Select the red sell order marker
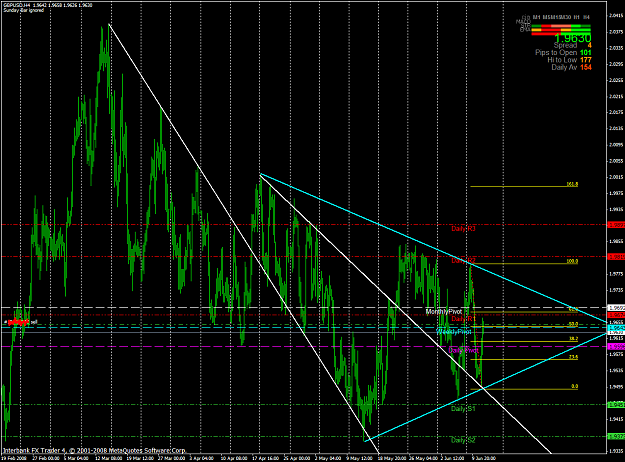Screen dimensions: 625x462 pos(18,321)
